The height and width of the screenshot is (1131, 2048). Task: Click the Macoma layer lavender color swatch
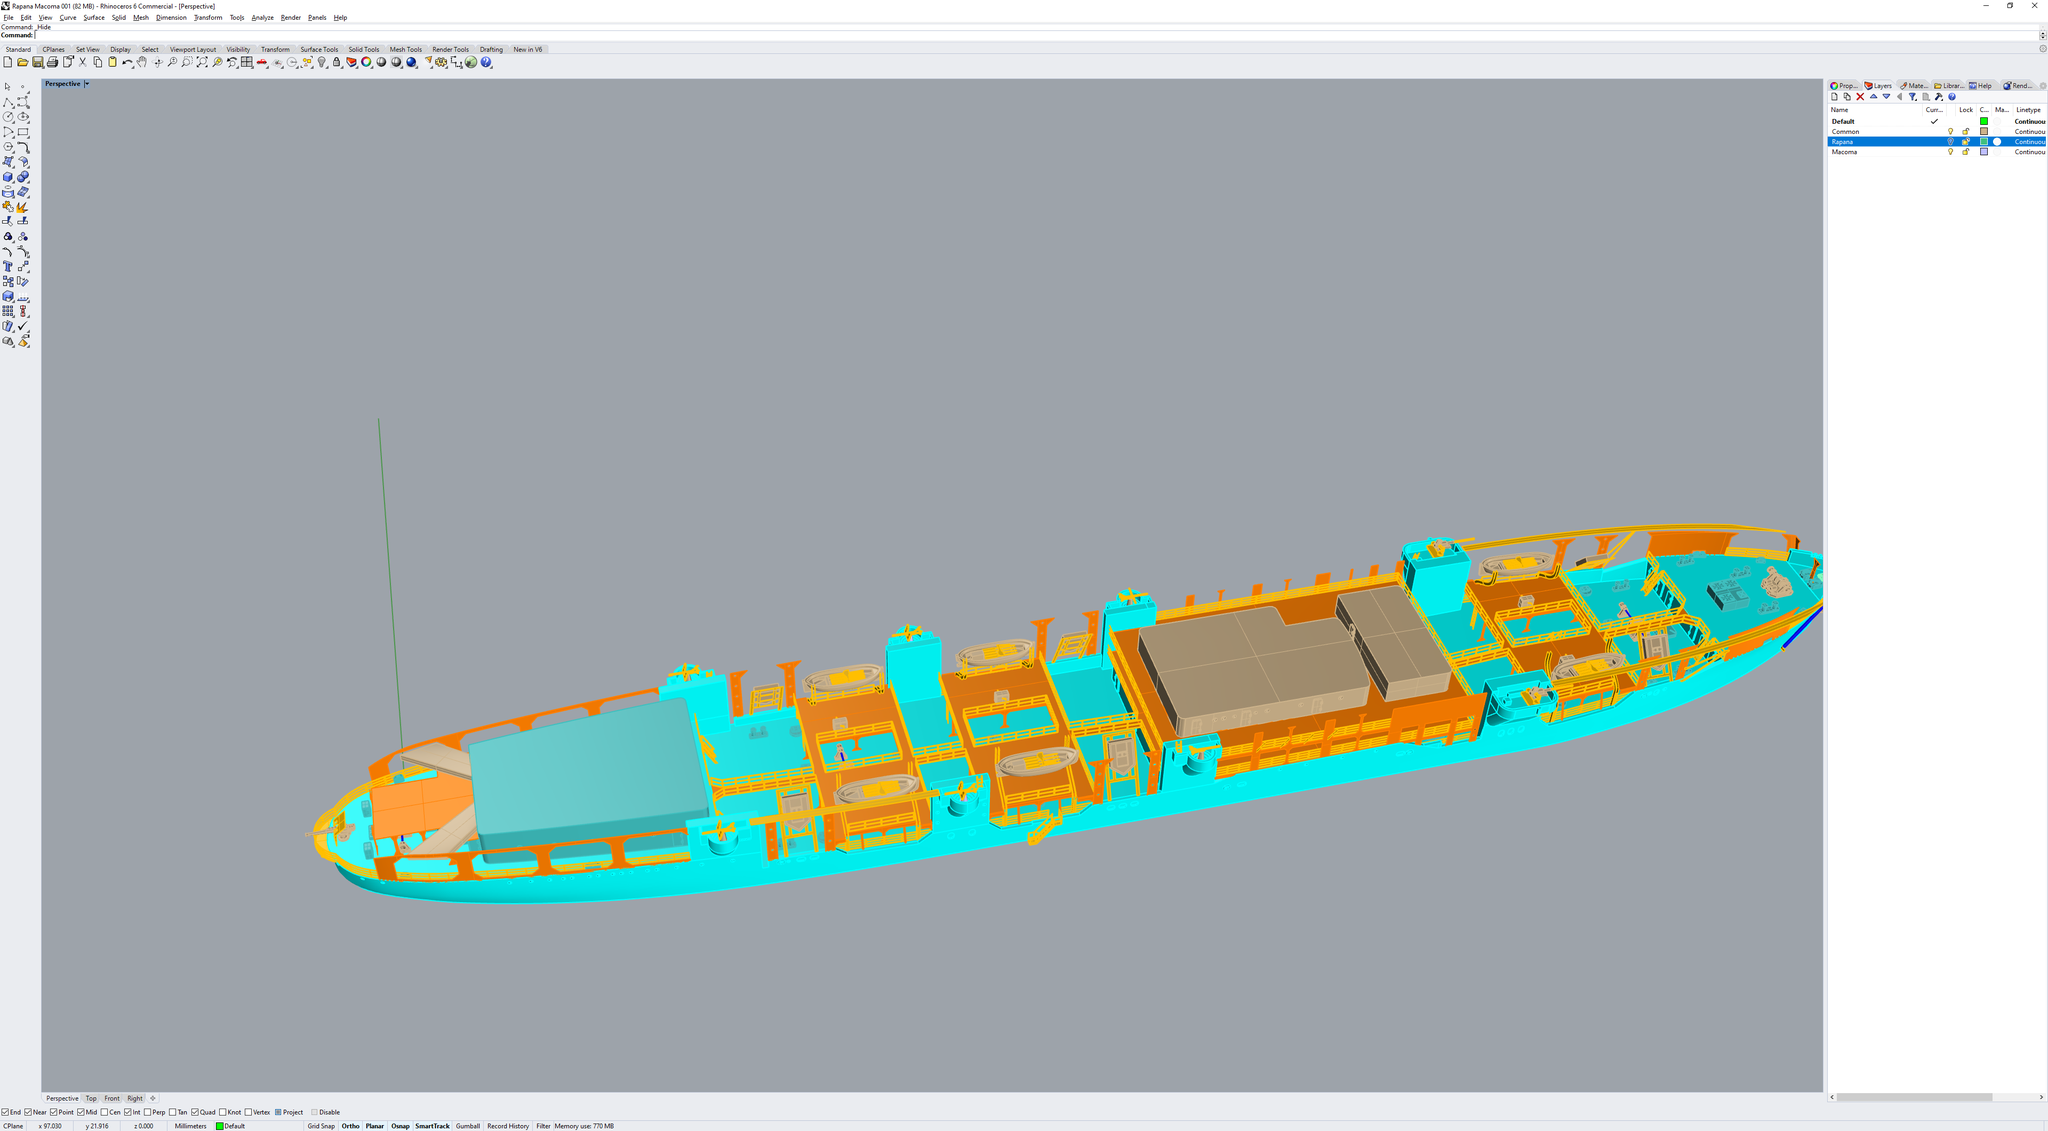pos(1984,152)
